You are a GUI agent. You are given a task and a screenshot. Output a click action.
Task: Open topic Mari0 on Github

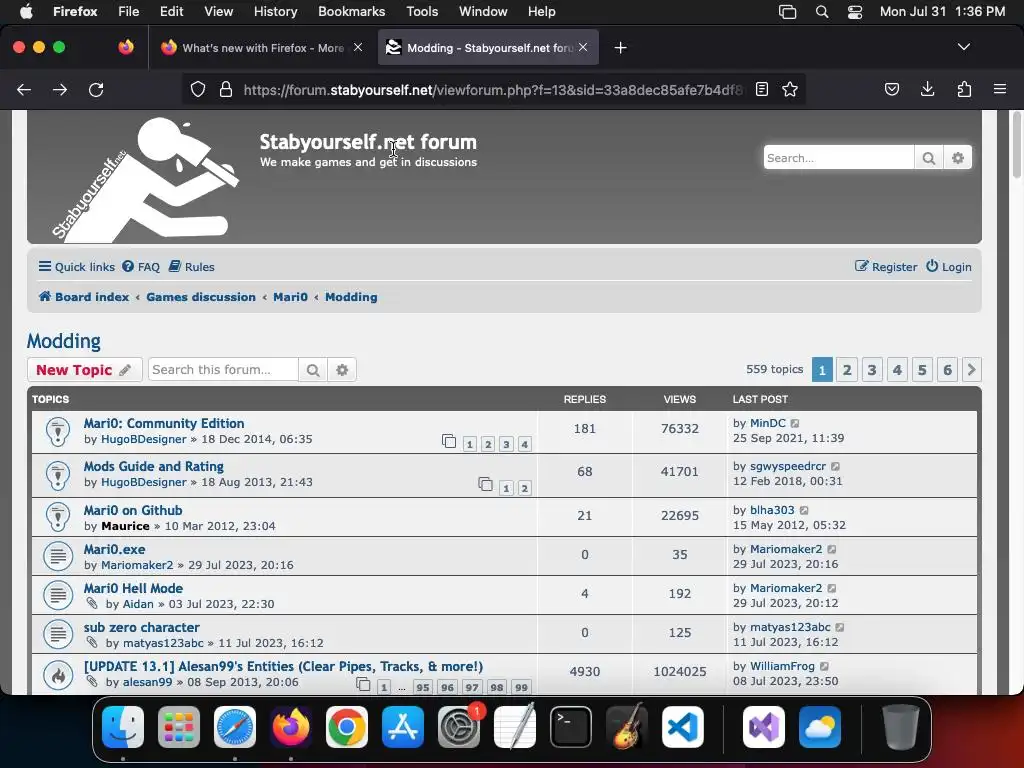133,510
